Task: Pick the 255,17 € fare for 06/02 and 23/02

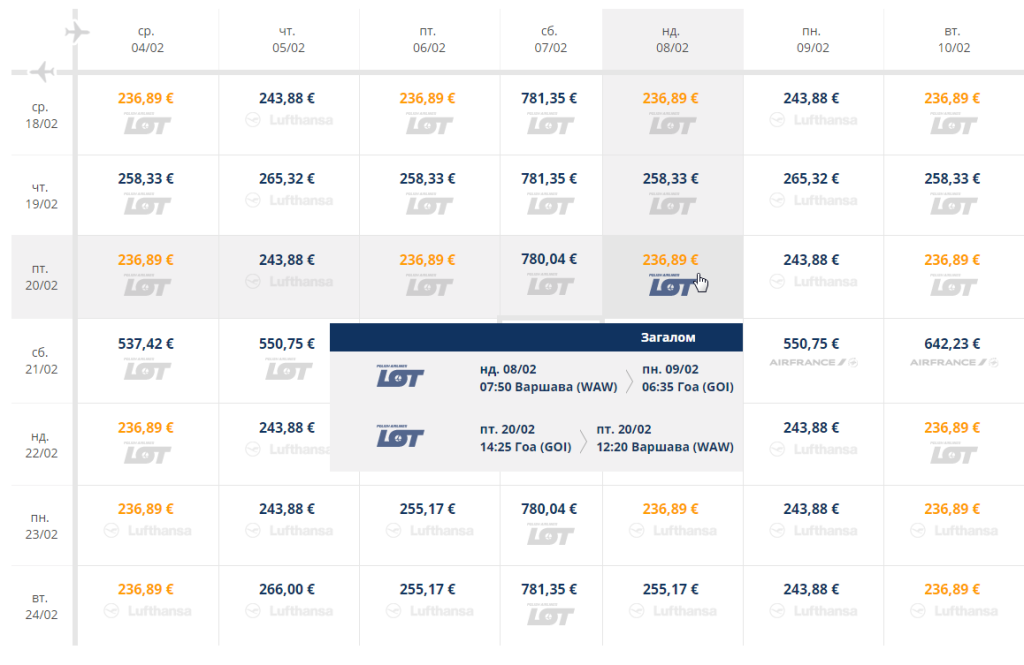Action: pyautogui.click(x=428, y=509)
